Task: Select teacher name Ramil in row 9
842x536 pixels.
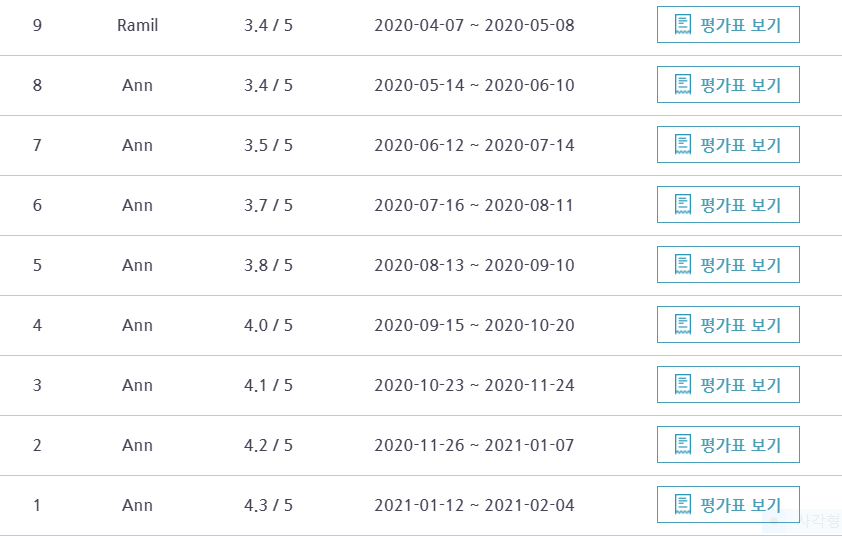Action: click(x=137, y=25)
